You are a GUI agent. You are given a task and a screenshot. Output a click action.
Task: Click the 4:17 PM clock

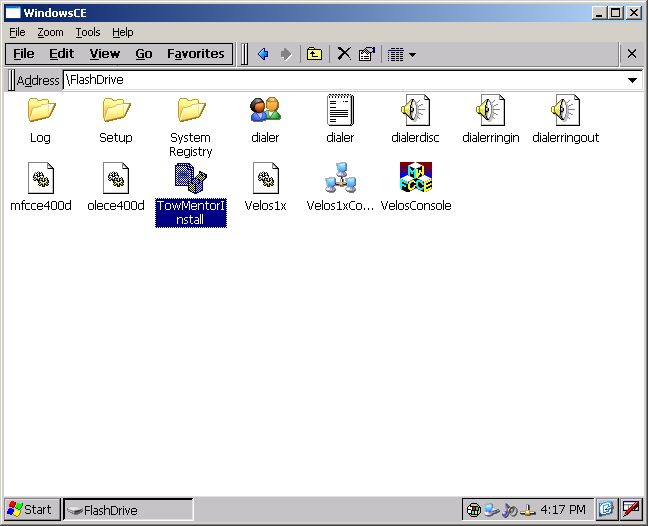tap(563, 510)
